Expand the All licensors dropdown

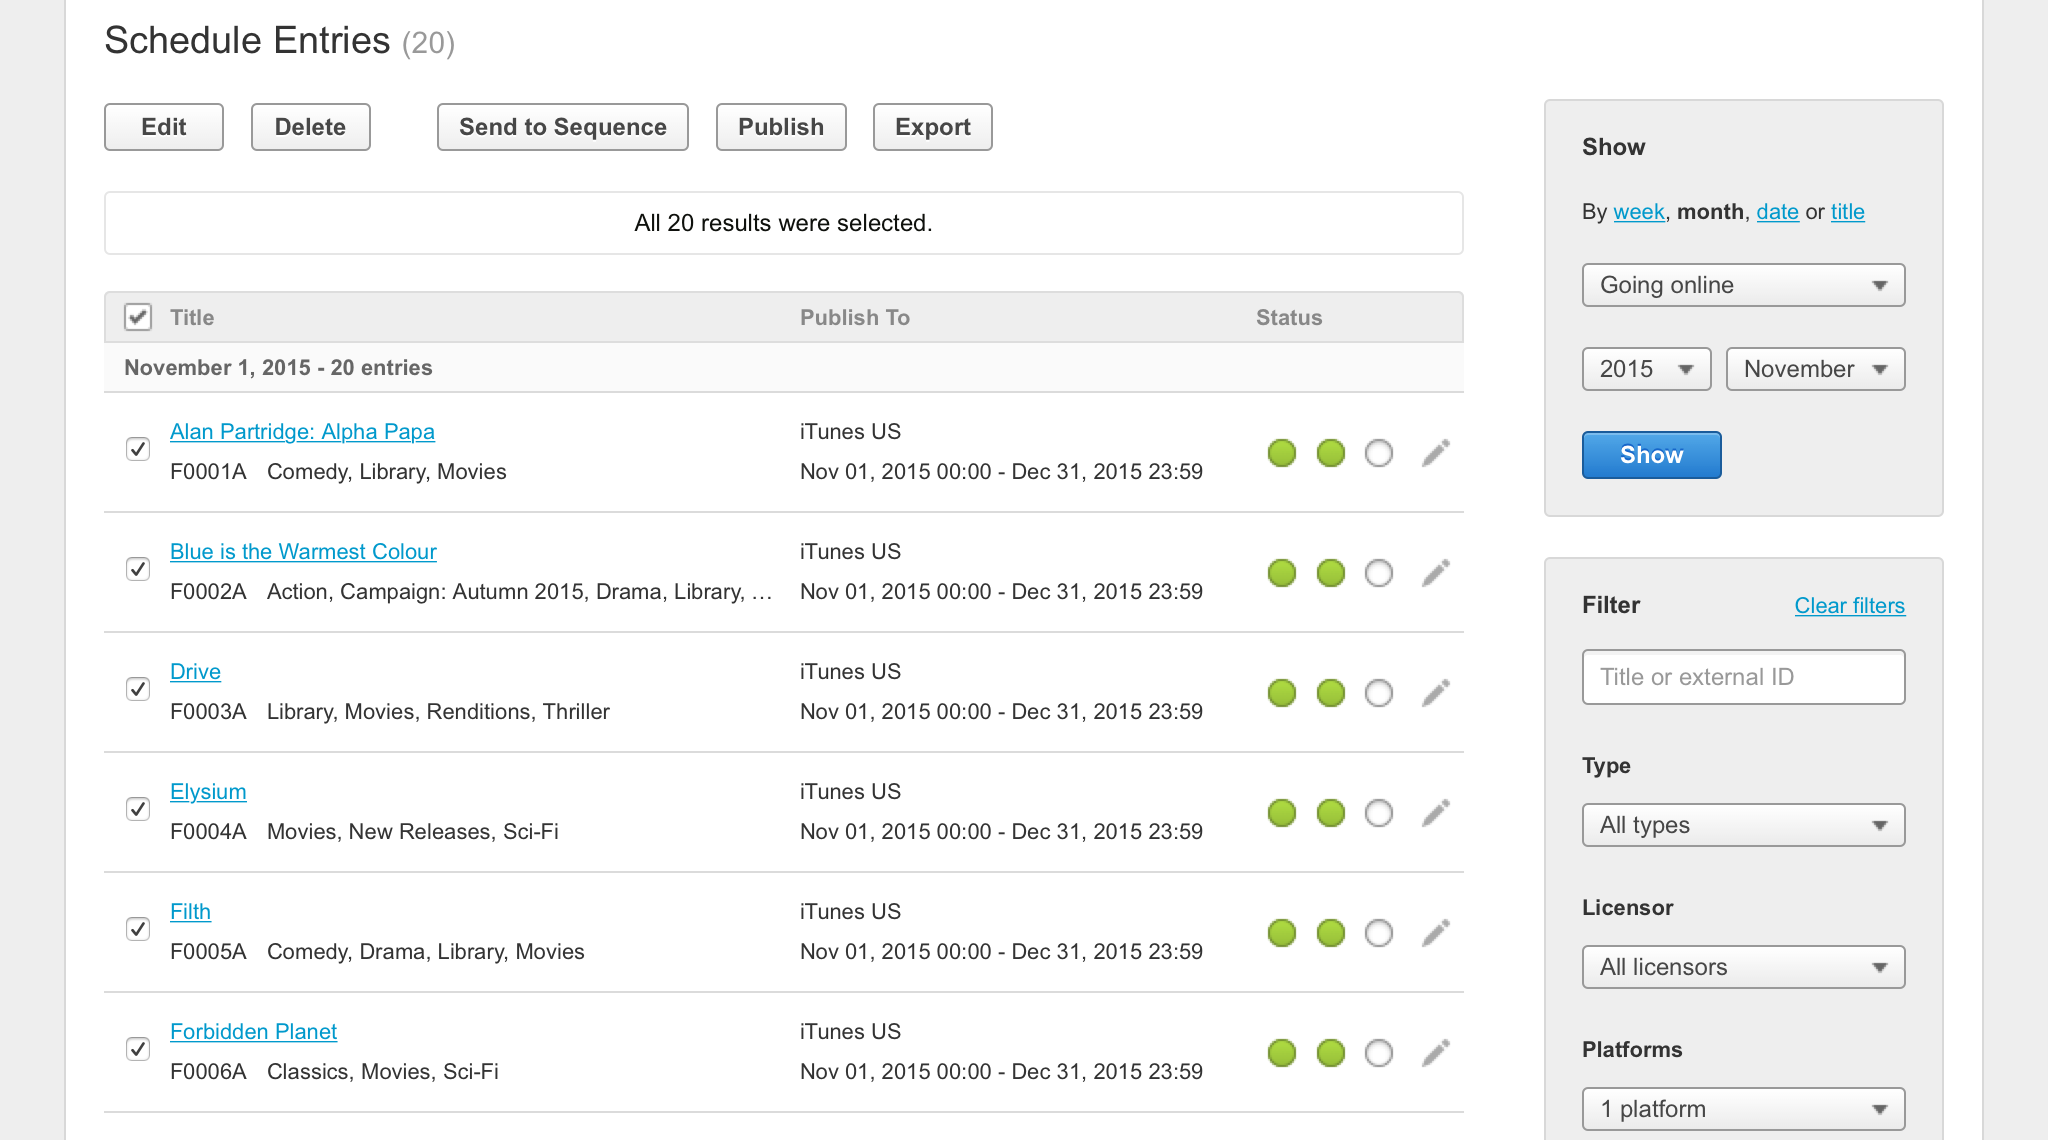[x=1743, y=967]
